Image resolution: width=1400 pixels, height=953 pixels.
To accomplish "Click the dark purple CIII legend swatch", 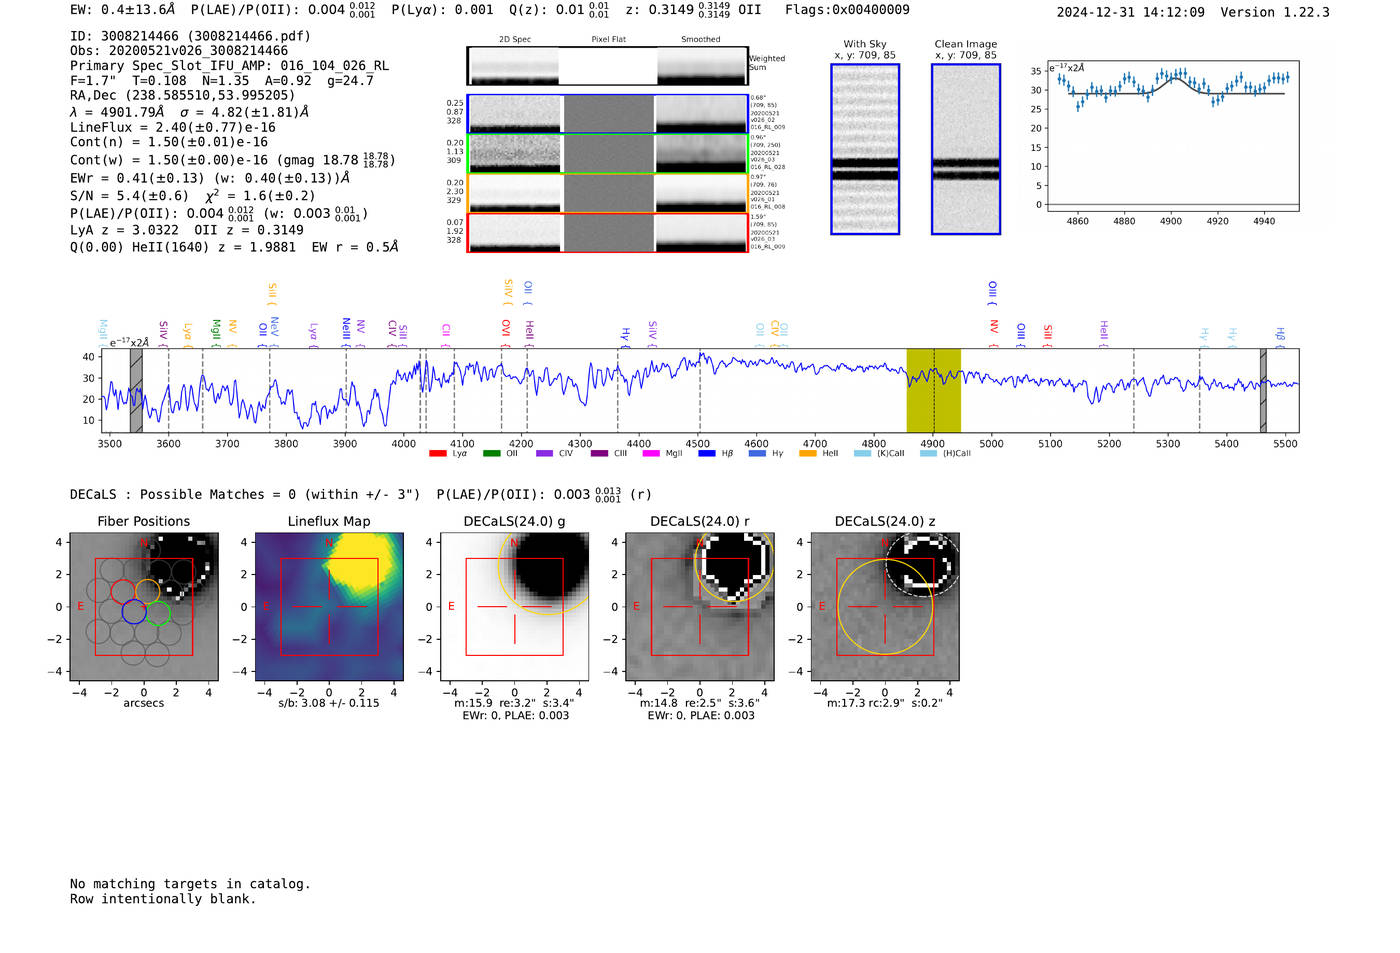I will 599,453.
